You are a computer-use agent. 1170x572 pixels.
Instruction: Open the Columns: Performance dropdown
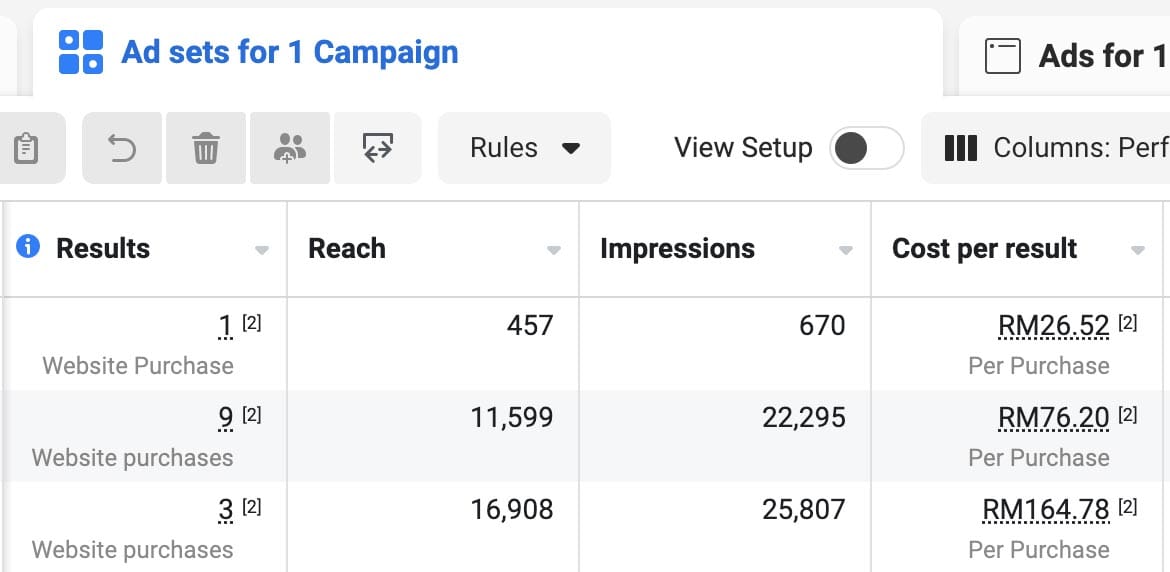(1045, 148)
